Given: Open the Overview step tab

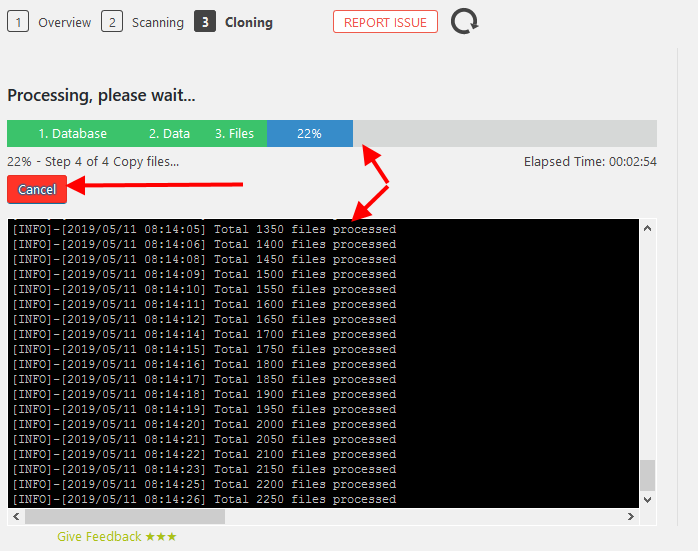Looking at the screenshot, I should tap(65, 22).
